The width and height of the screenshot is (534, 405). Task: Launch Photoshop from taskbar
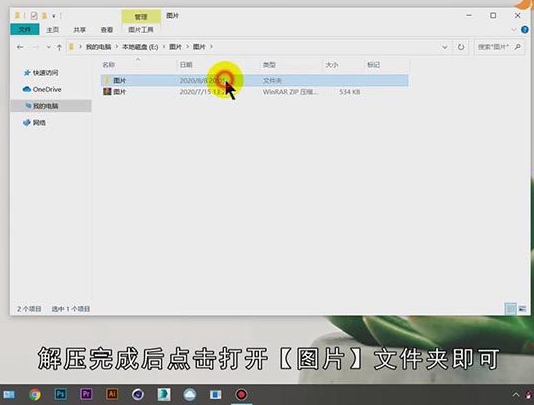pos(61,394)
